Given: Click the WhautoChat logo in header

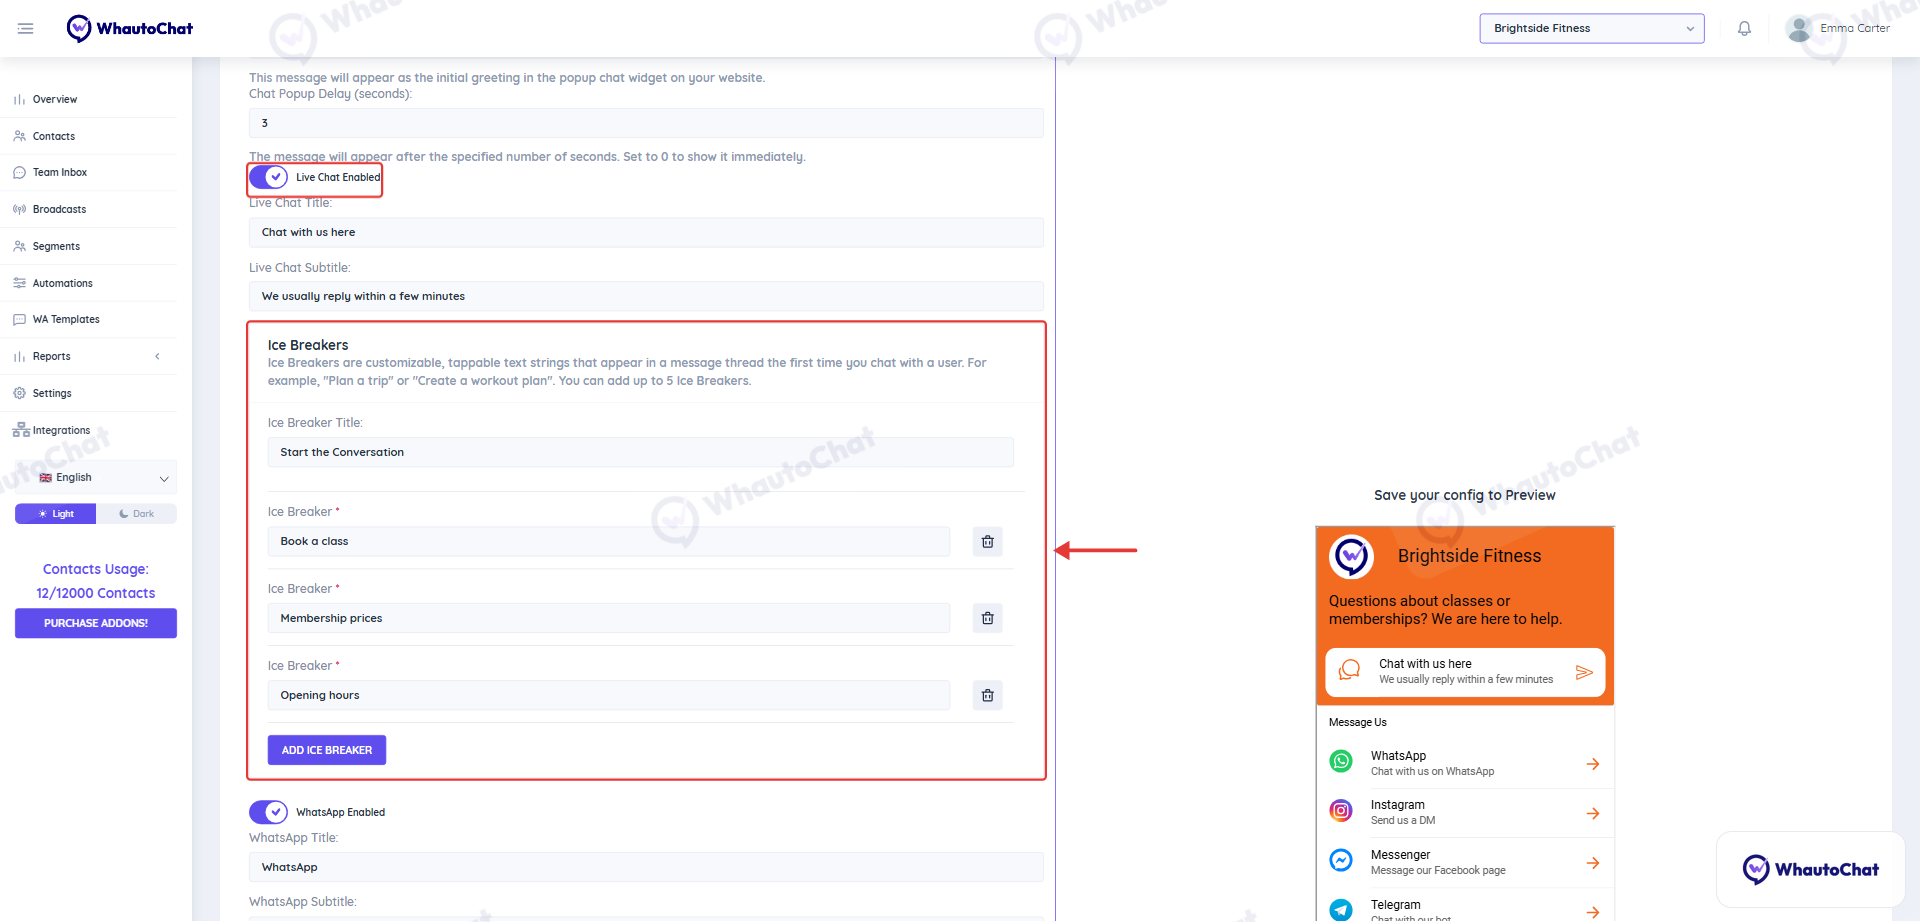Looking at the screenshot, I should pyautogui.click(x=130, y=28).
